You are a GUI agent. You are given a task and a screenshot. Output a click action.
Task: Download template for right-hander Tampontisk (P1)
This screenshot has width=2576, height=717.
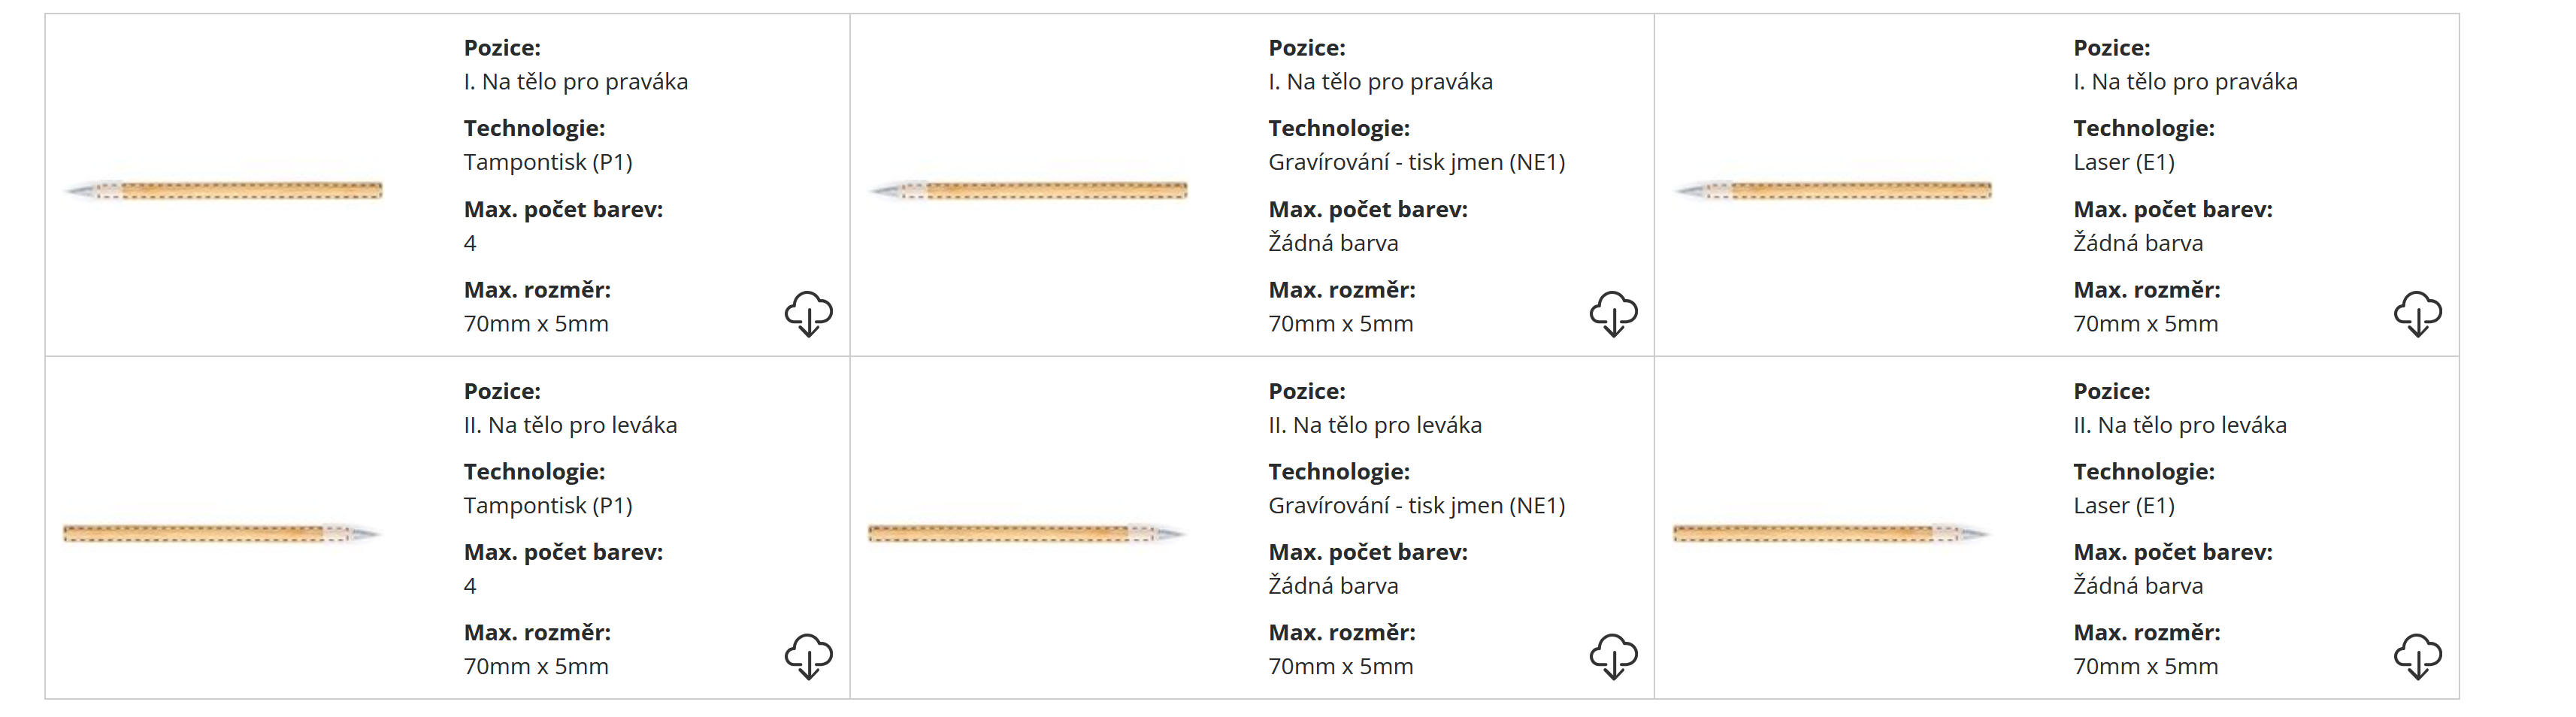808,314
